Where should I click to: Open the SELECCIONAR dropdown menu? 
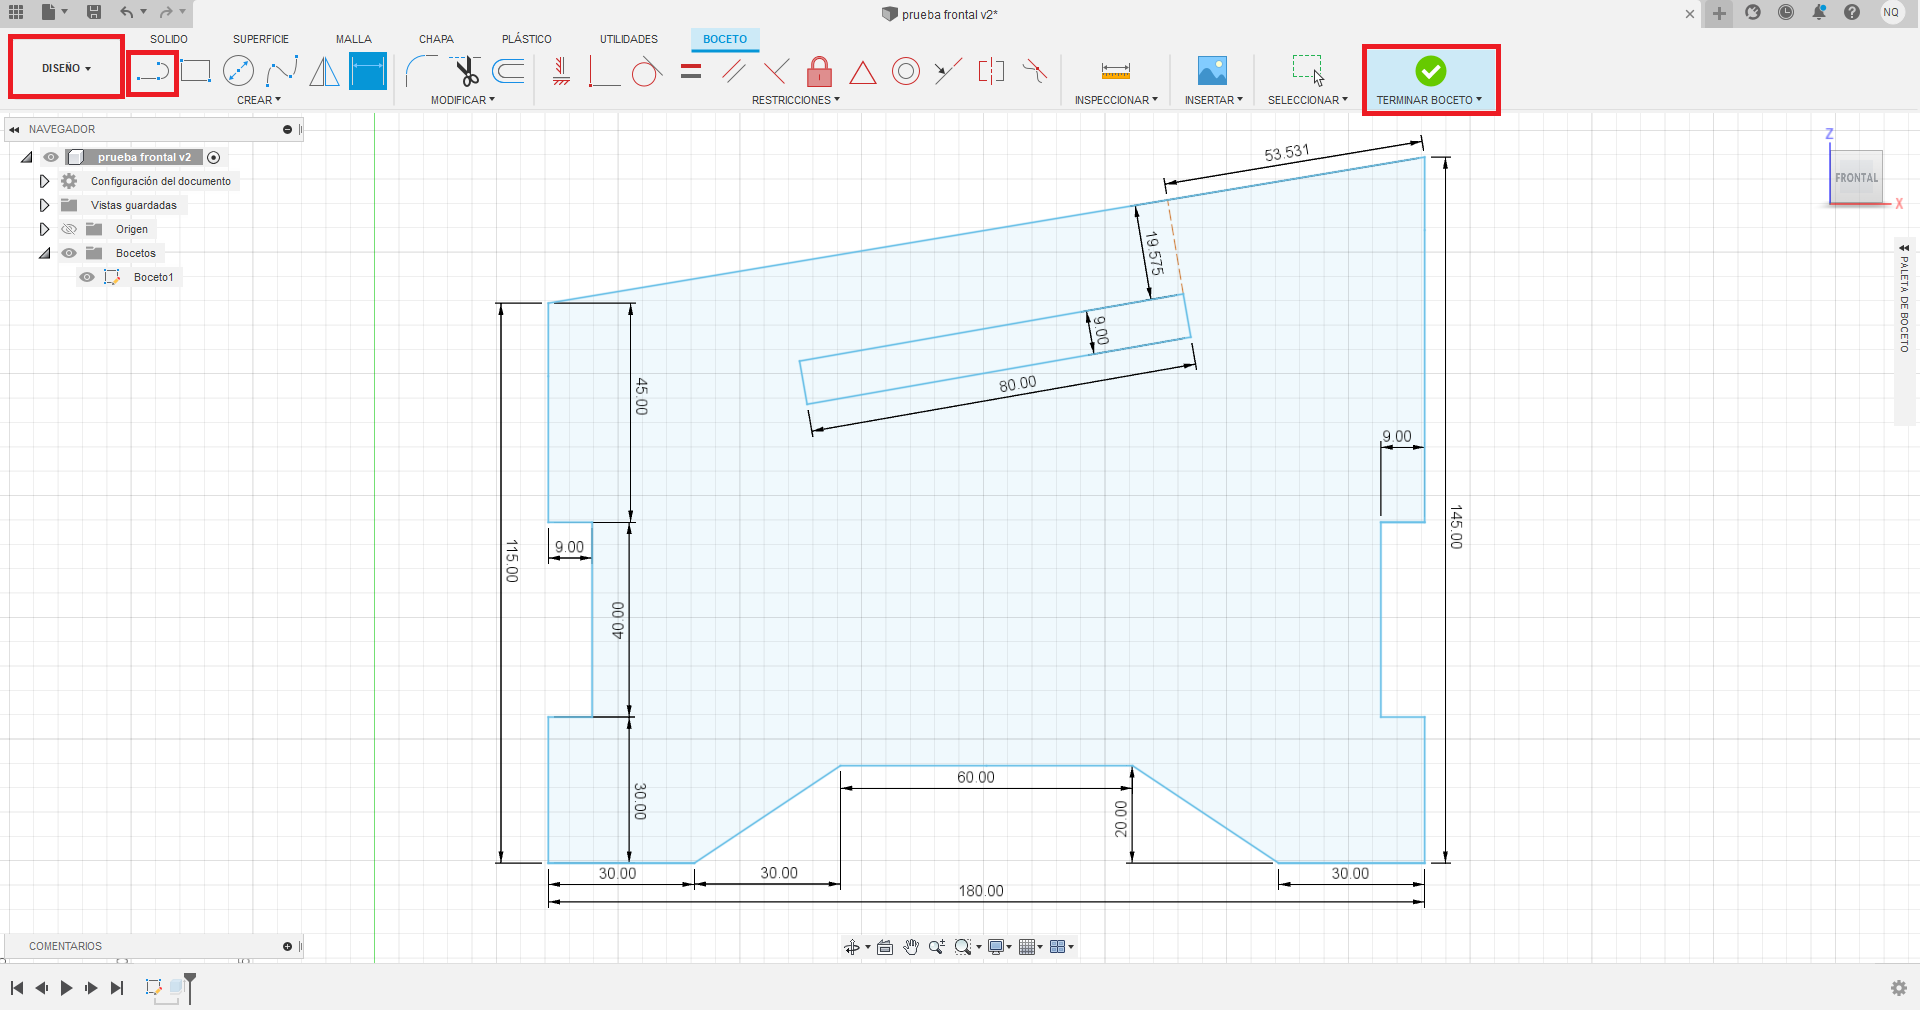point(1308,100)
